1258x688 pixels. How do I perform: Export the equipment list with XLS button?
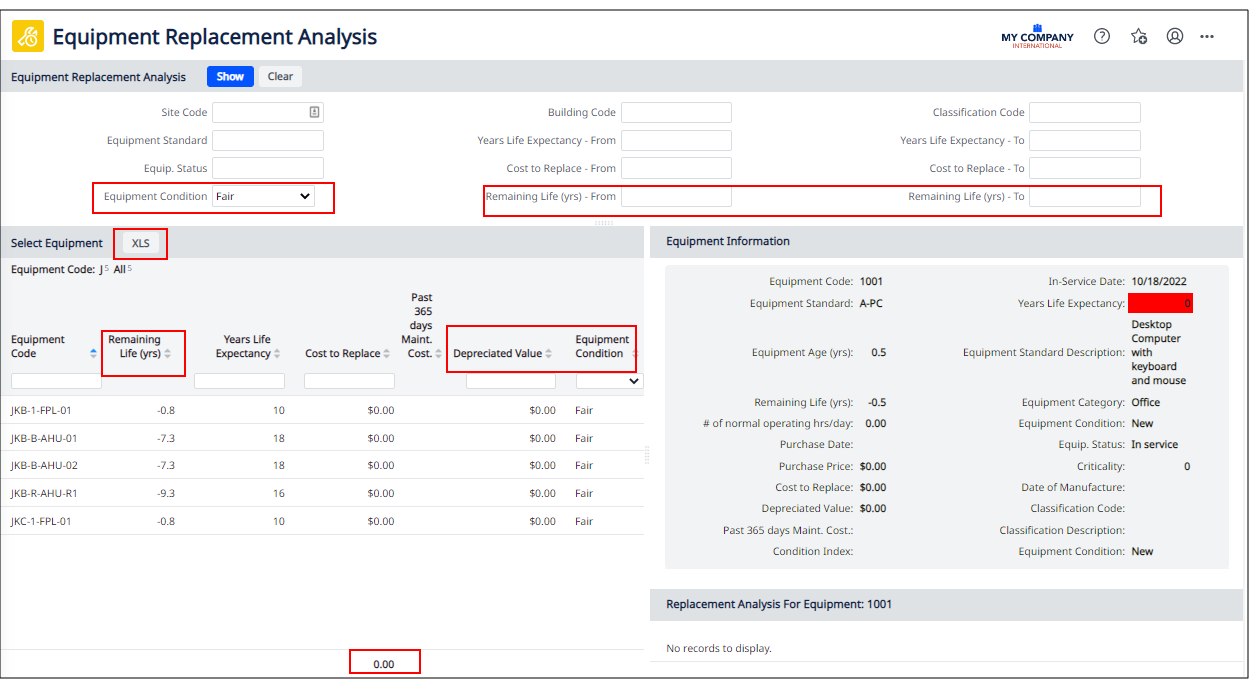point(141,243)
